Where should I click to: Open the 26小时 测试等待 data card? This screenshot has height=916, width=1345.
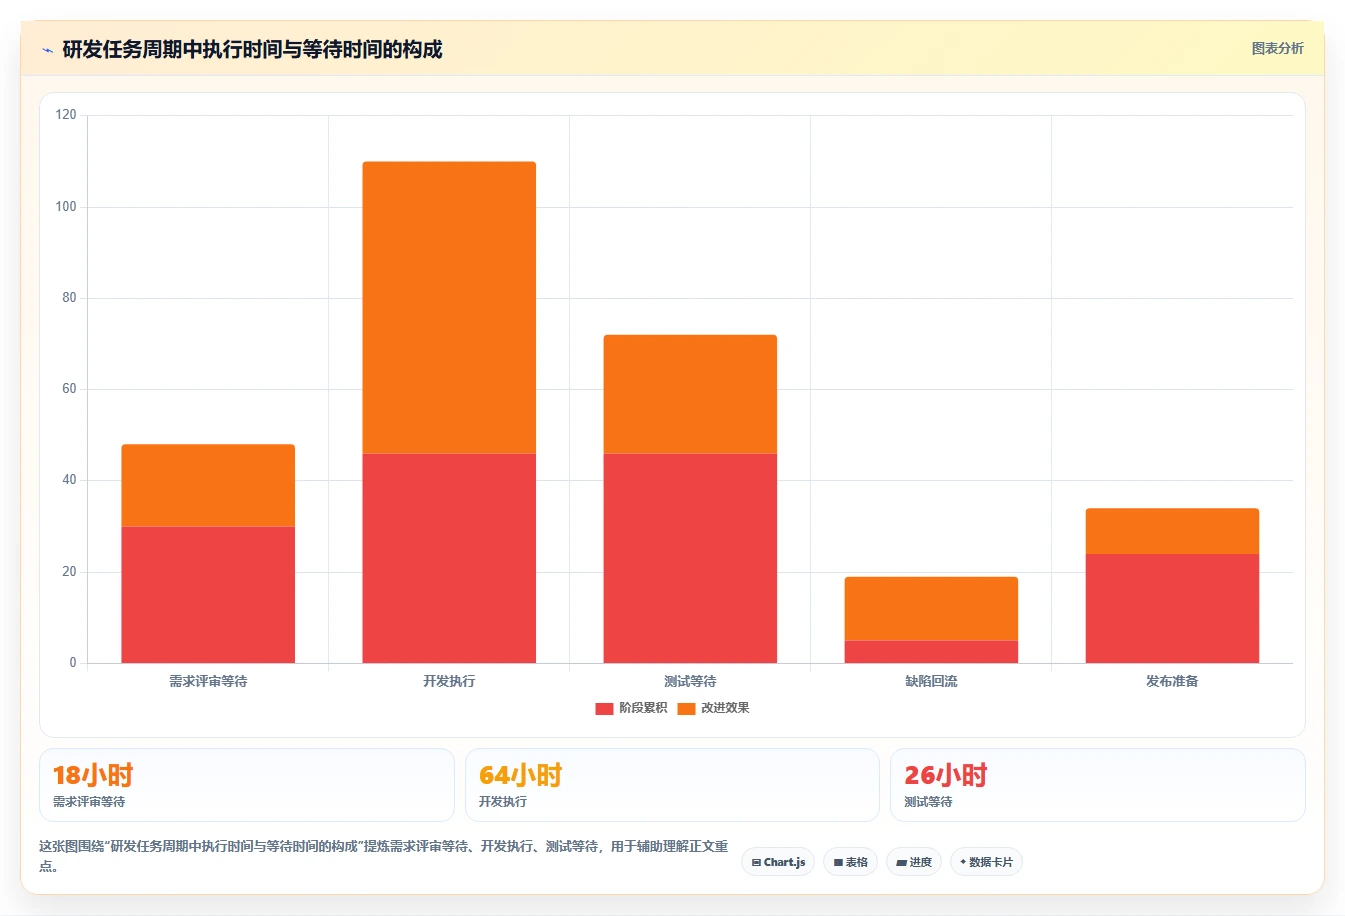tap(1098, 785)
